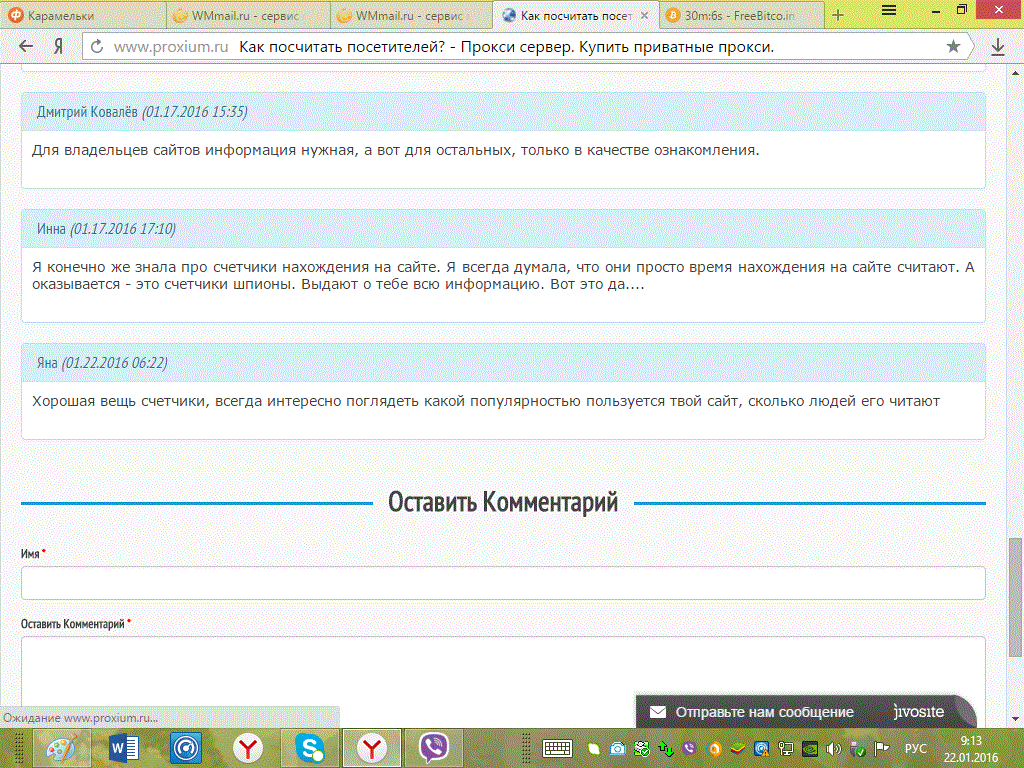Open the first Yandex browser taskbar icon
Image resolution: width=1024 pixels, height=768 pixels.
point(248,748)
